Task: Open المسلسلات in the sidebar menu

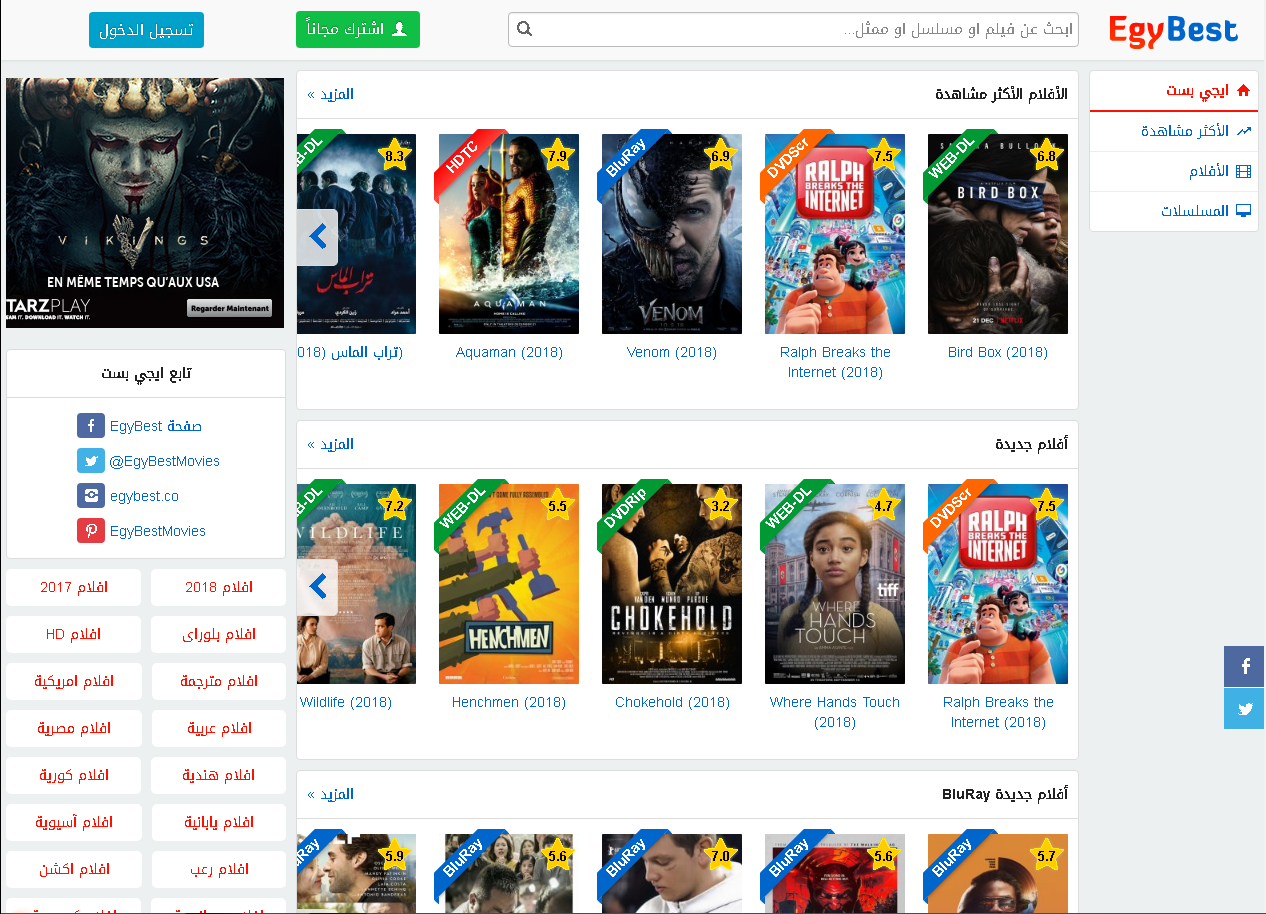Action: point(1174,211)
